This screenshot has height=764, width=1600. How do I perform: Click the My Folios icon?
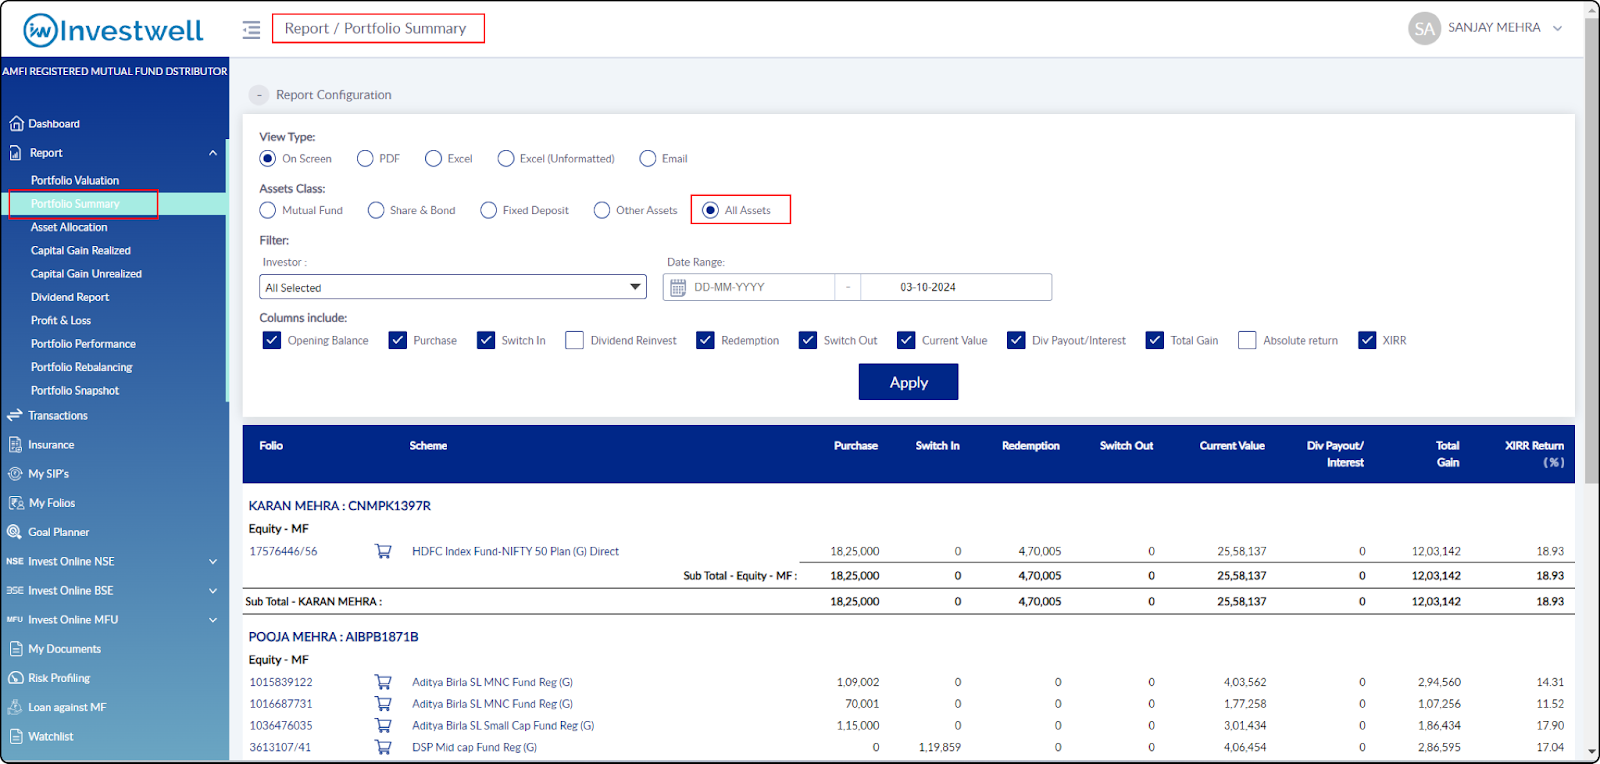(16, 503)
